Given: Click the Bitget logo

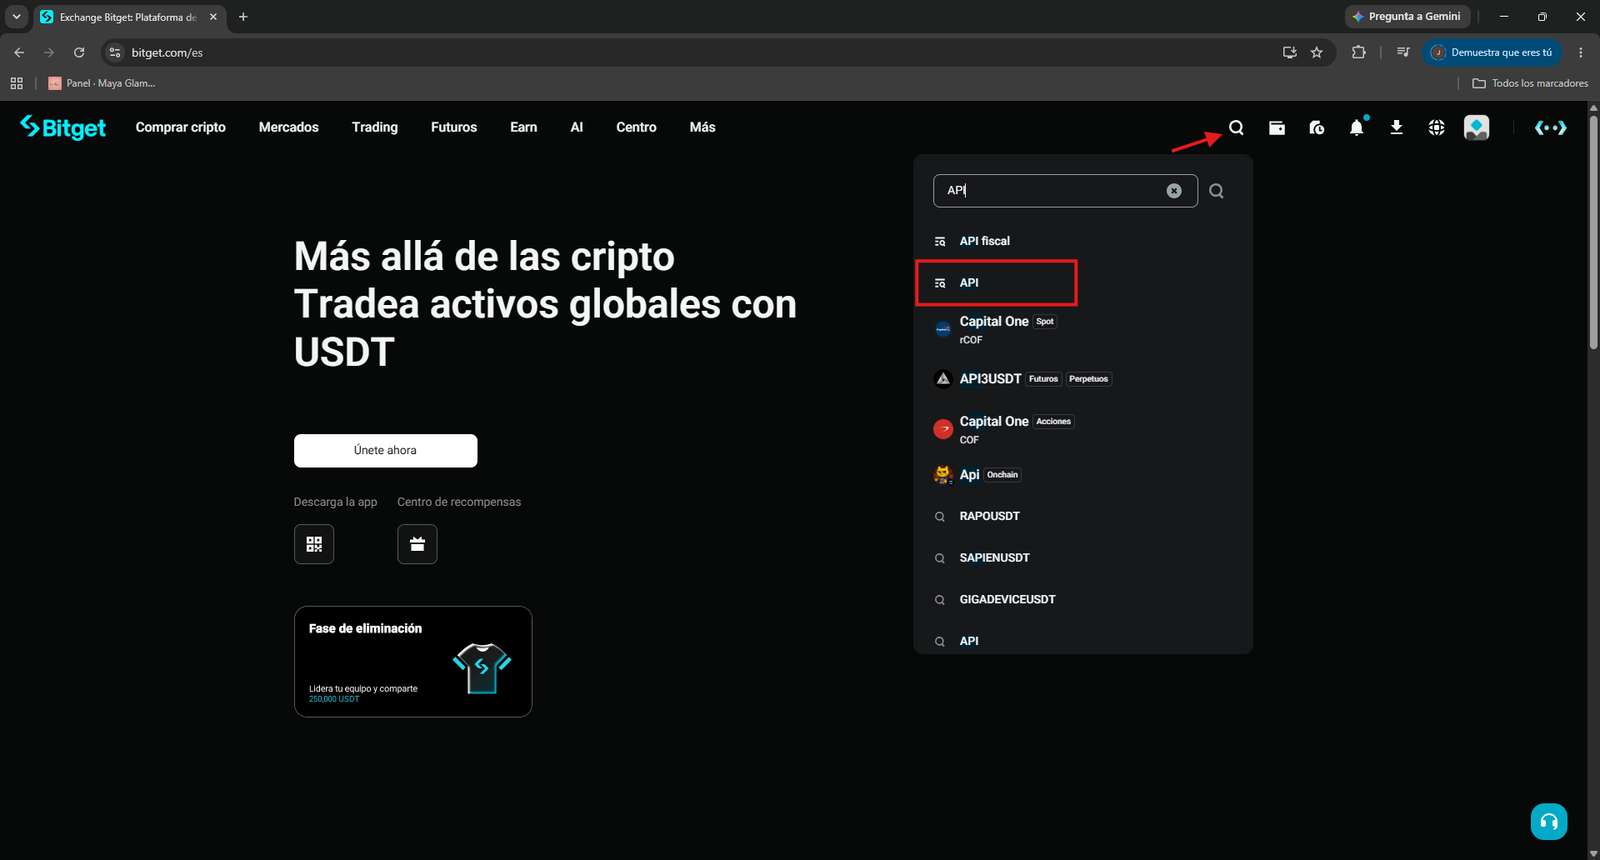Looking at the screenshot, I should pyautogui.click(x=63, y=127).
